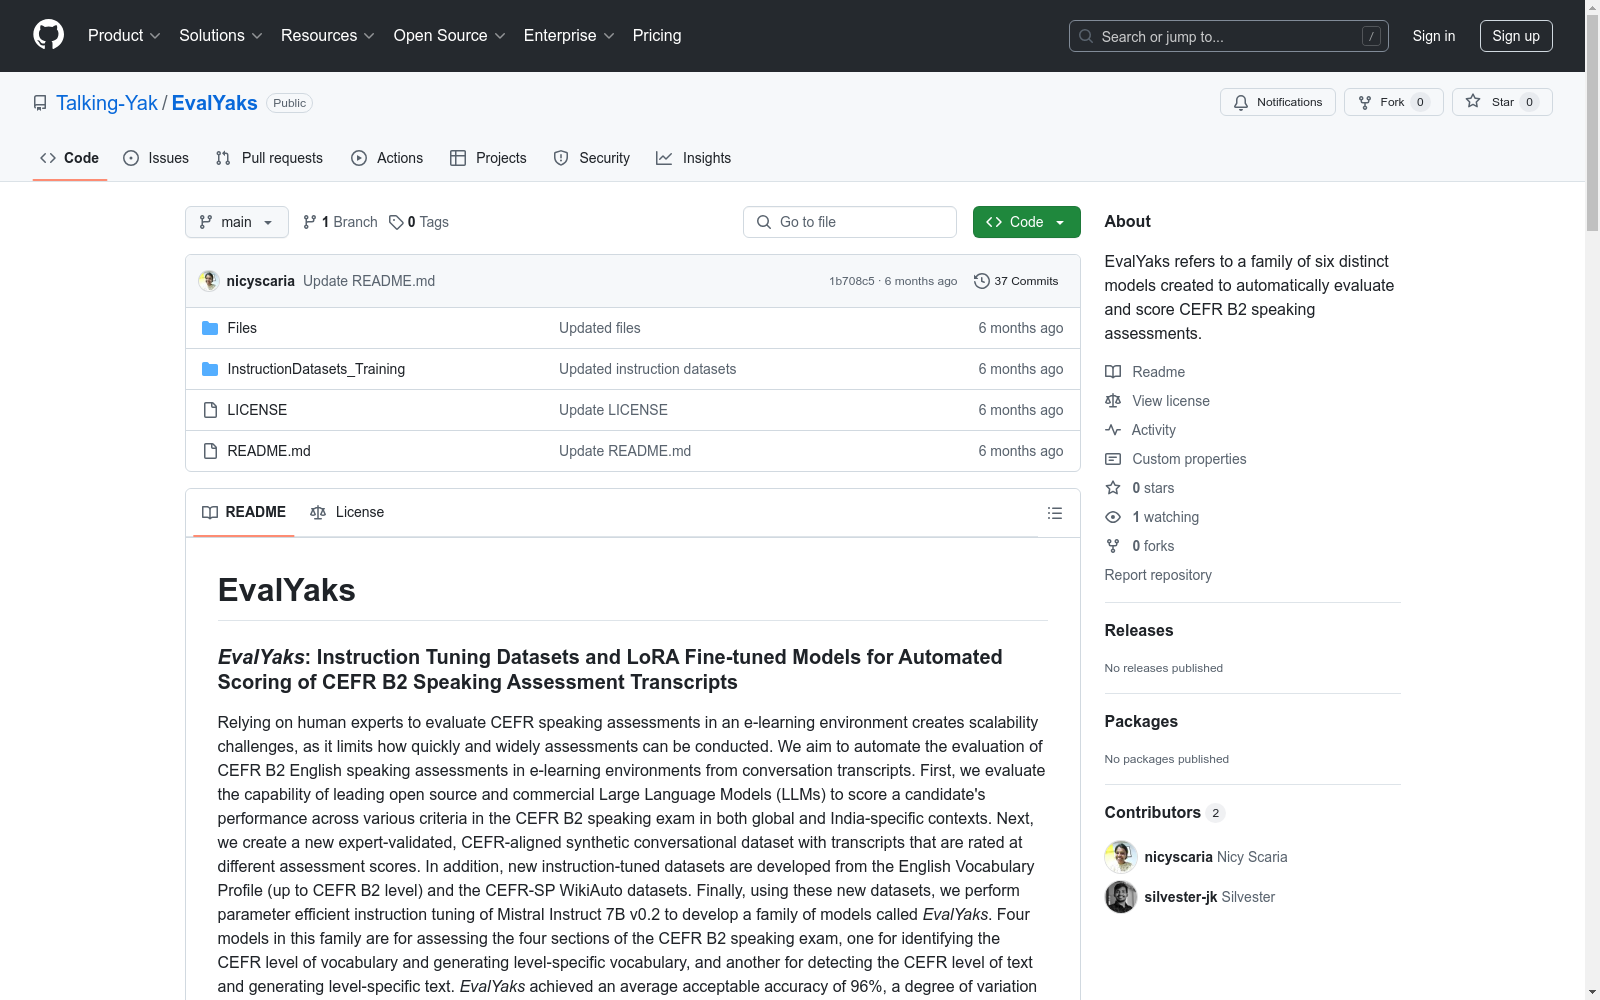
Task: Open the Talking-Yak owner link
Action: tap(107, 103)
